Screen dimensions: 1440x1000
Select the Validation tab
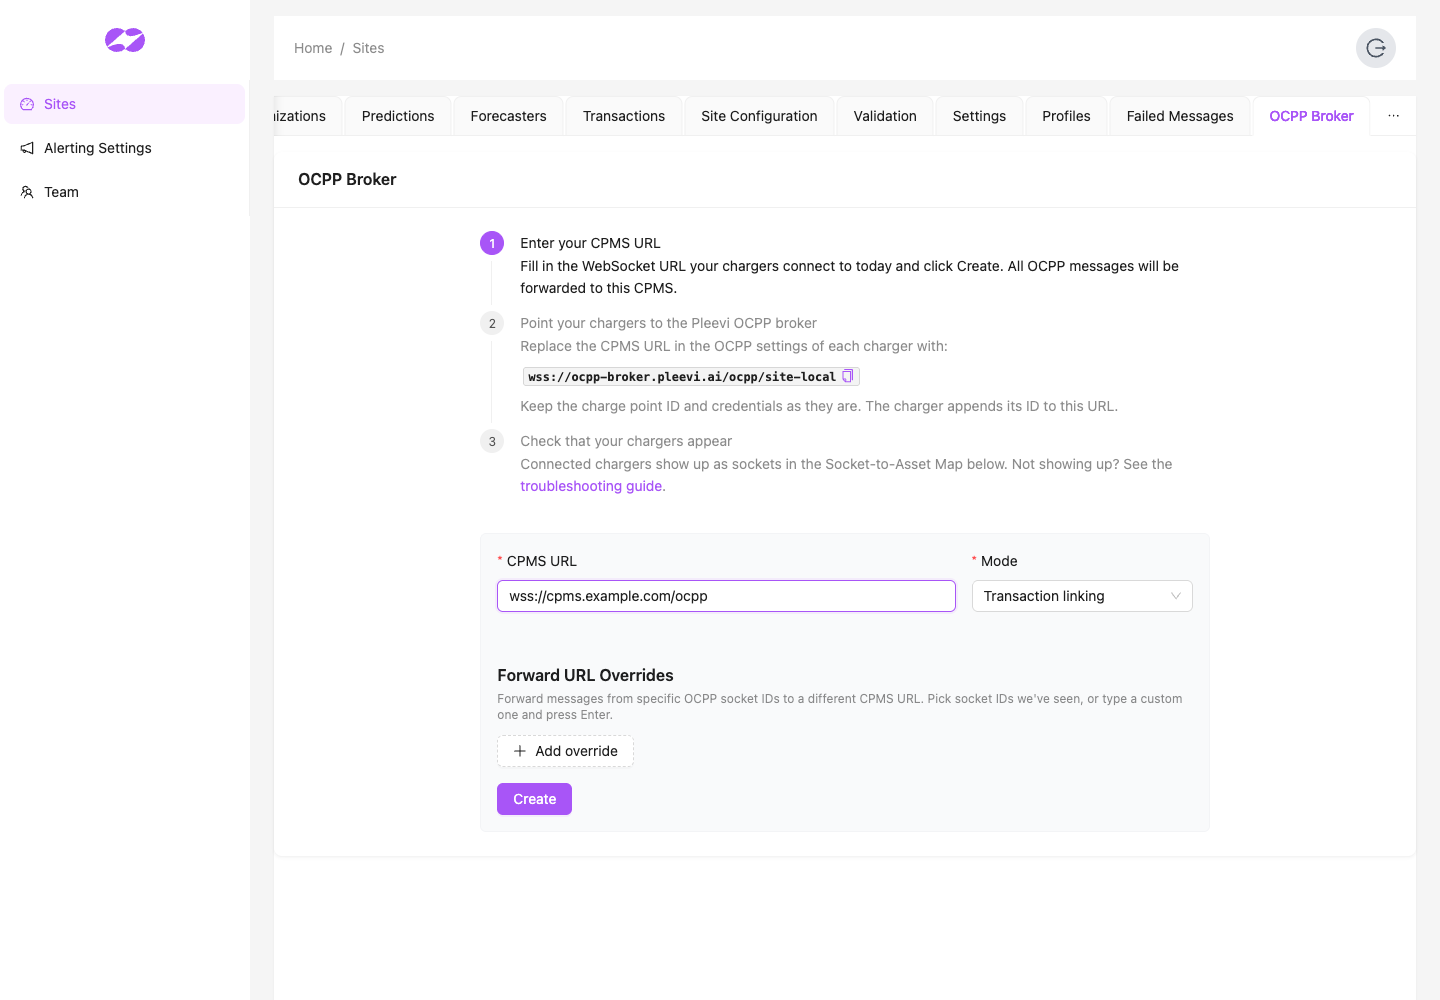(885, 116)
